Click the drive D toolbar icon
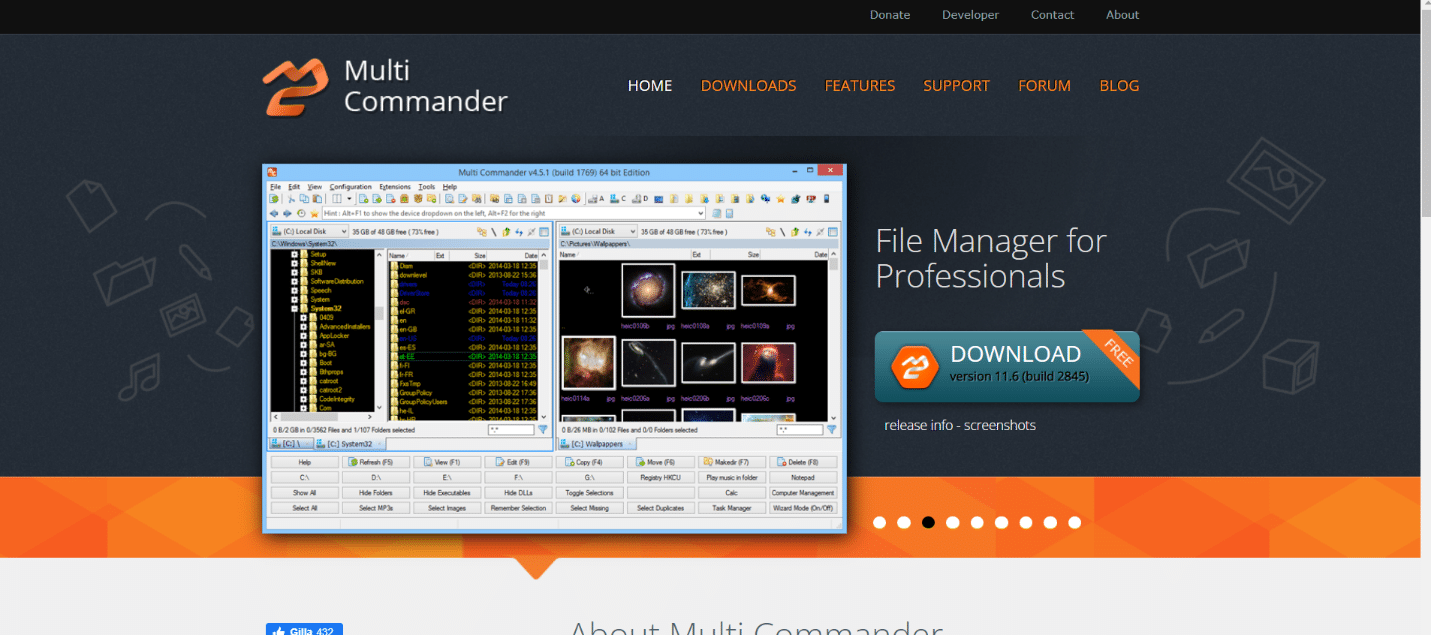Viewport: 1431px width, 635px height. tap(640, 199)
